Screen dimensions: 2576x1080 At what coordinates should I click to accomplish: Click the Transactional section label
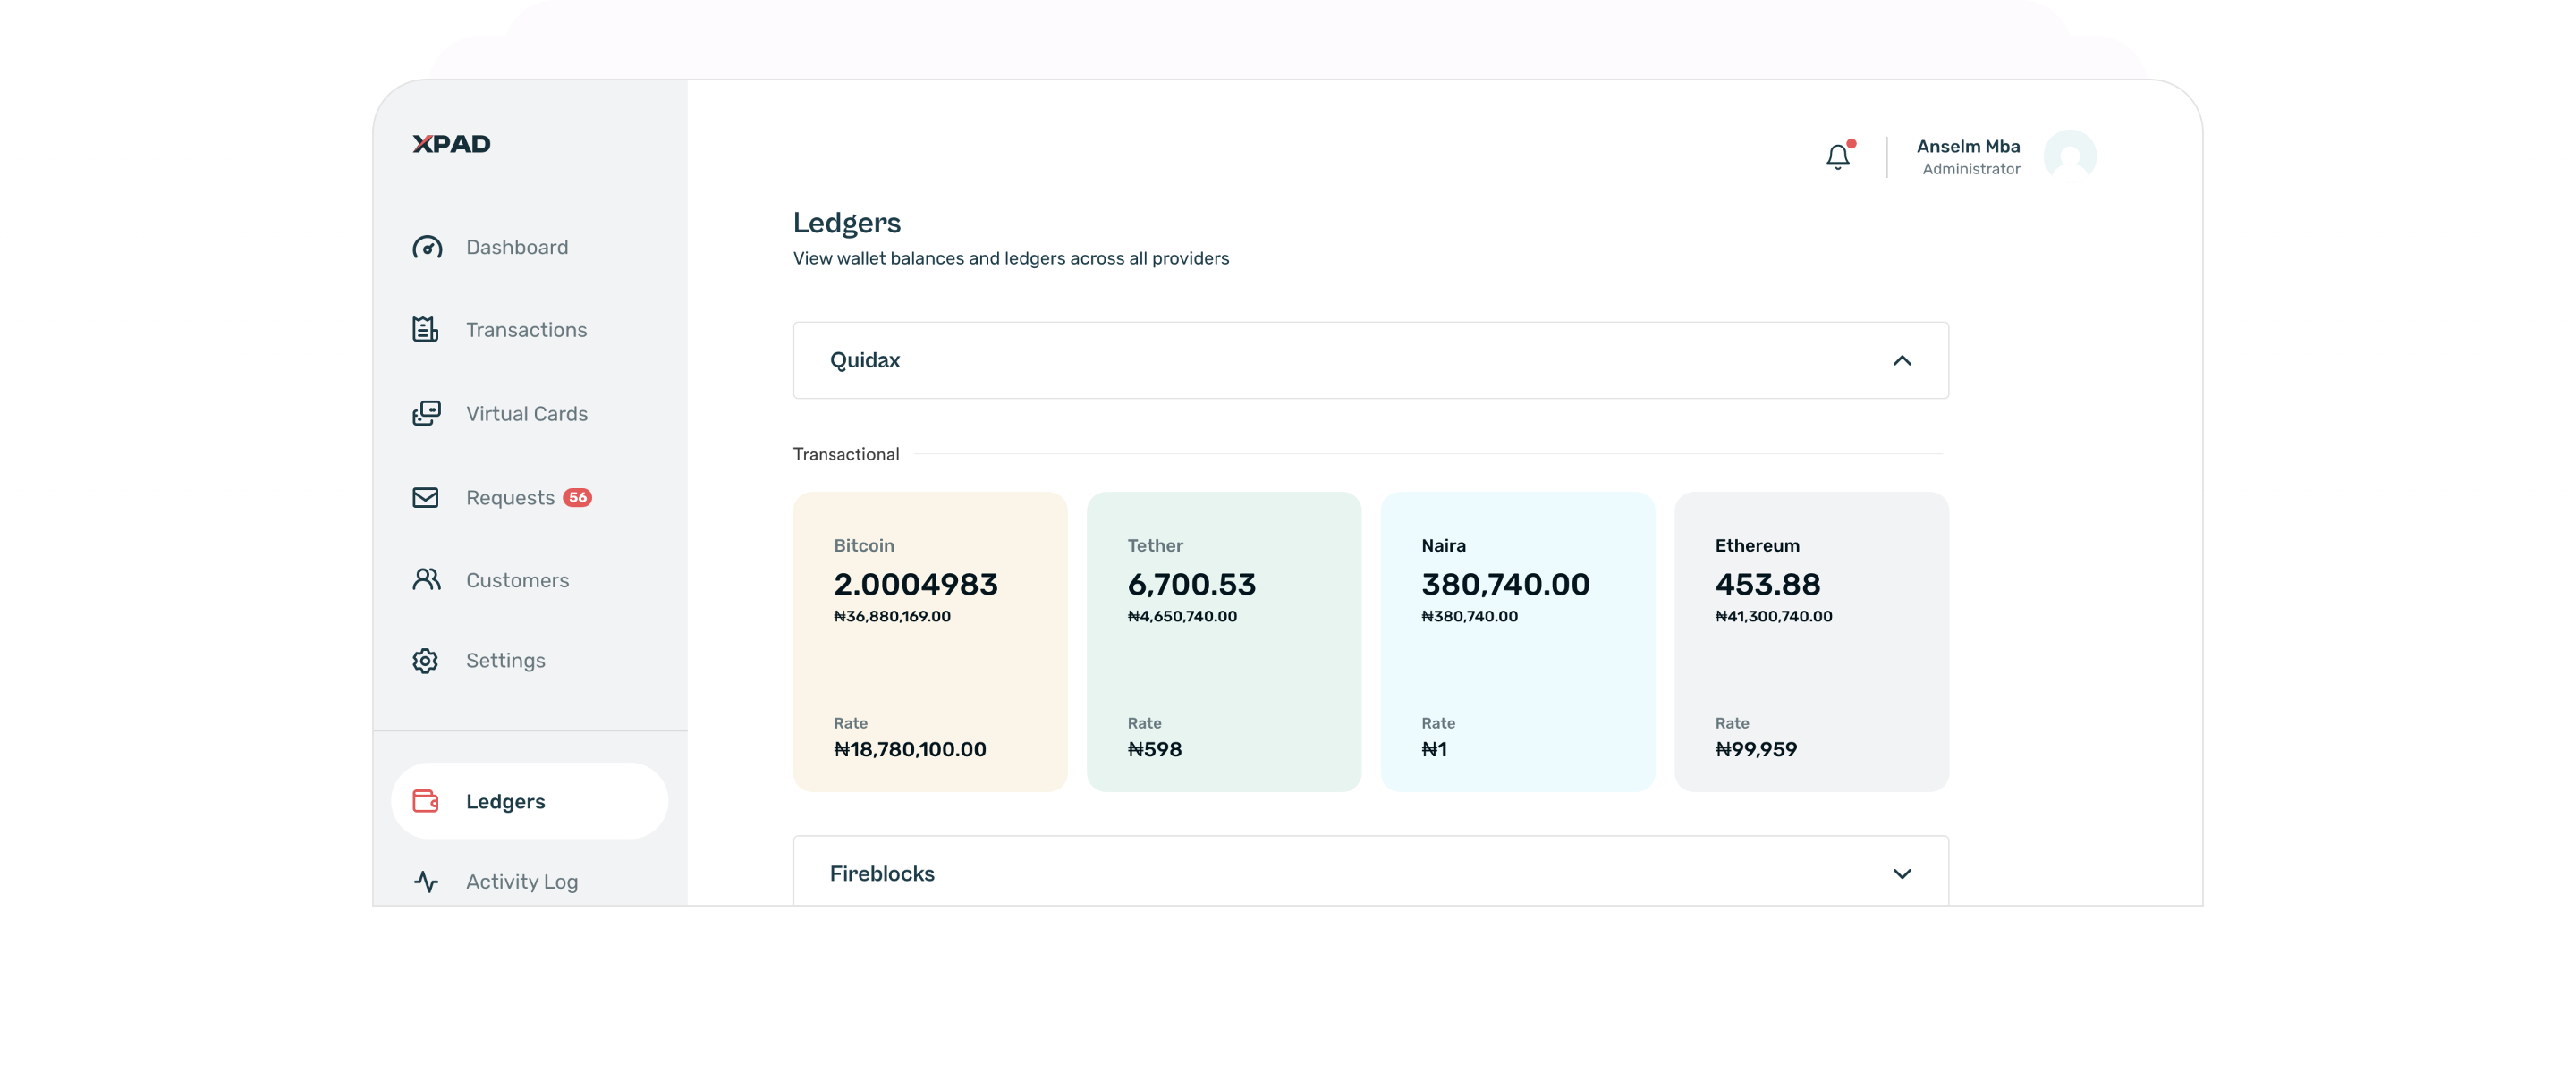tap(846, 454)
